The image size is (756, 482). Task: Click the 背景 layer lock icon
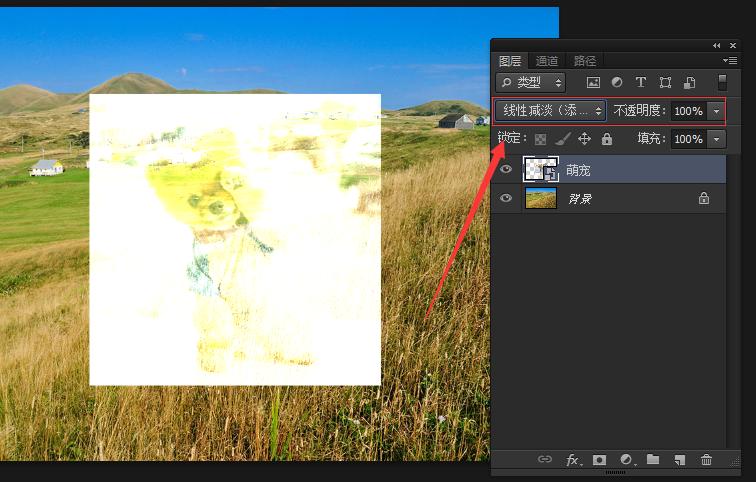click(704, 198)
